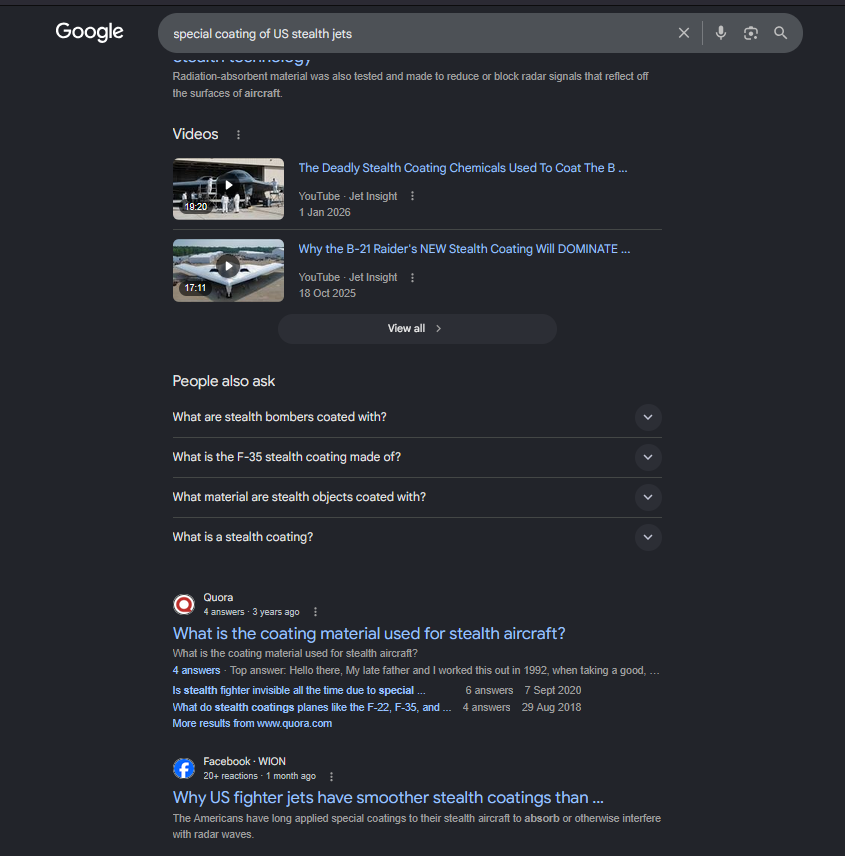This screenshot has width=845, height=856.
Task: Play the B-21 Raider 17:11 video thumbnail
Action: pyautogui.click(x=228, y=270)
